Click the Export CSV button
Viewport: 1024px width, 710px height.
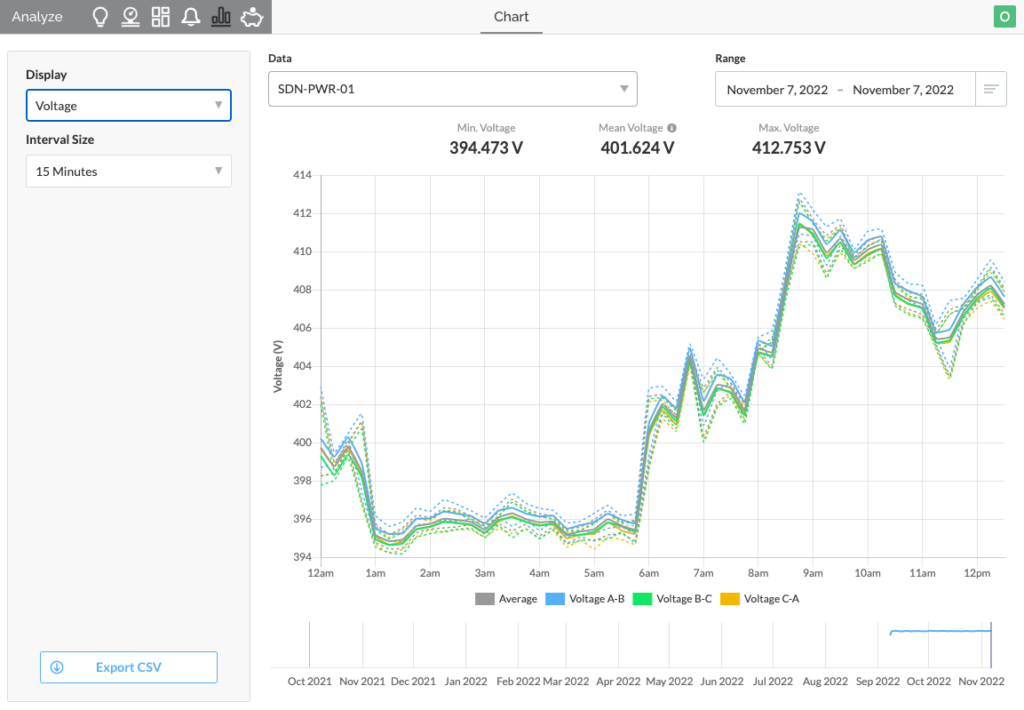[129, 667]
